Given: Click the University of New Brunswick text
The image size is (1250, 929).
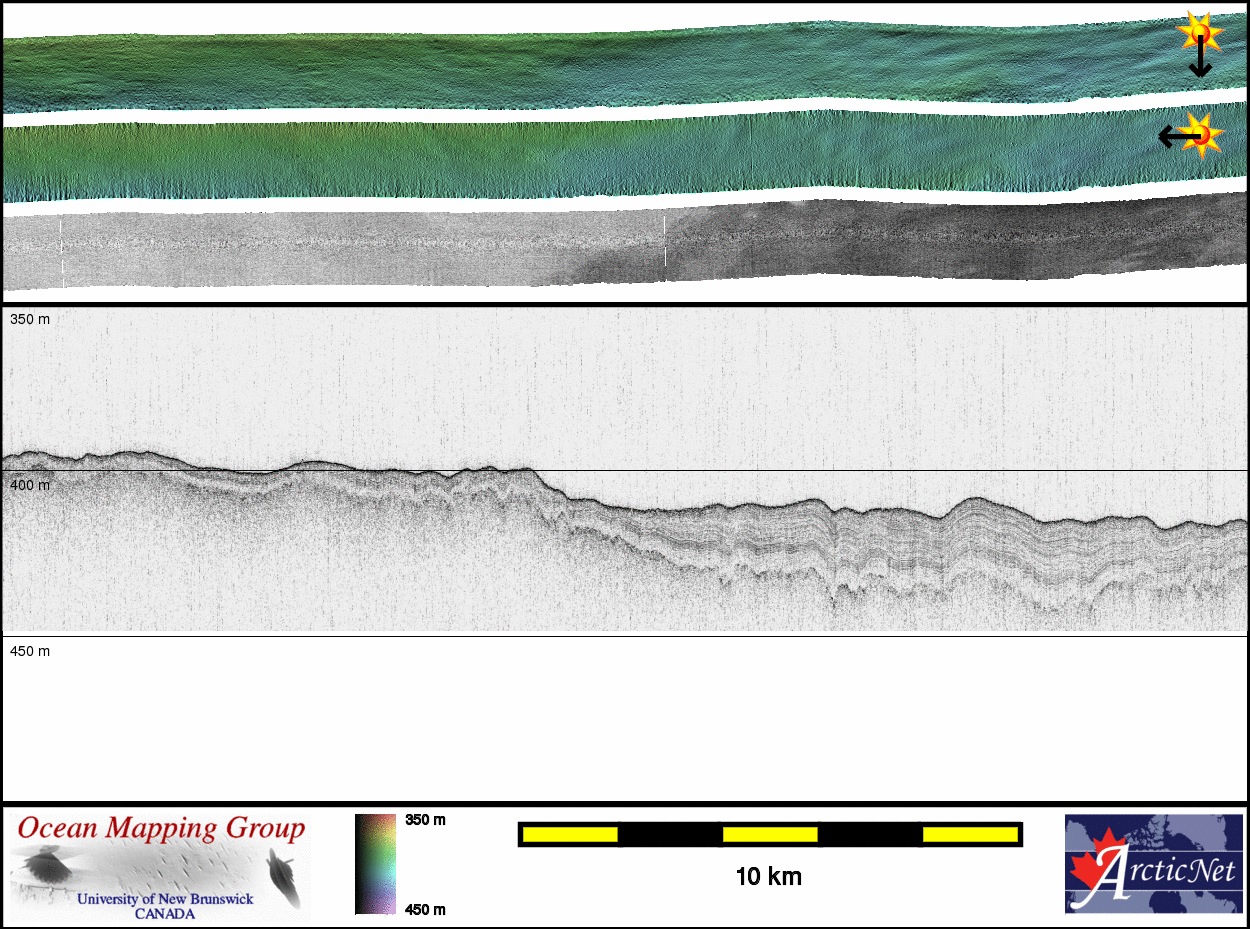Looking at the screenshot, I should (x=165, y=899).
